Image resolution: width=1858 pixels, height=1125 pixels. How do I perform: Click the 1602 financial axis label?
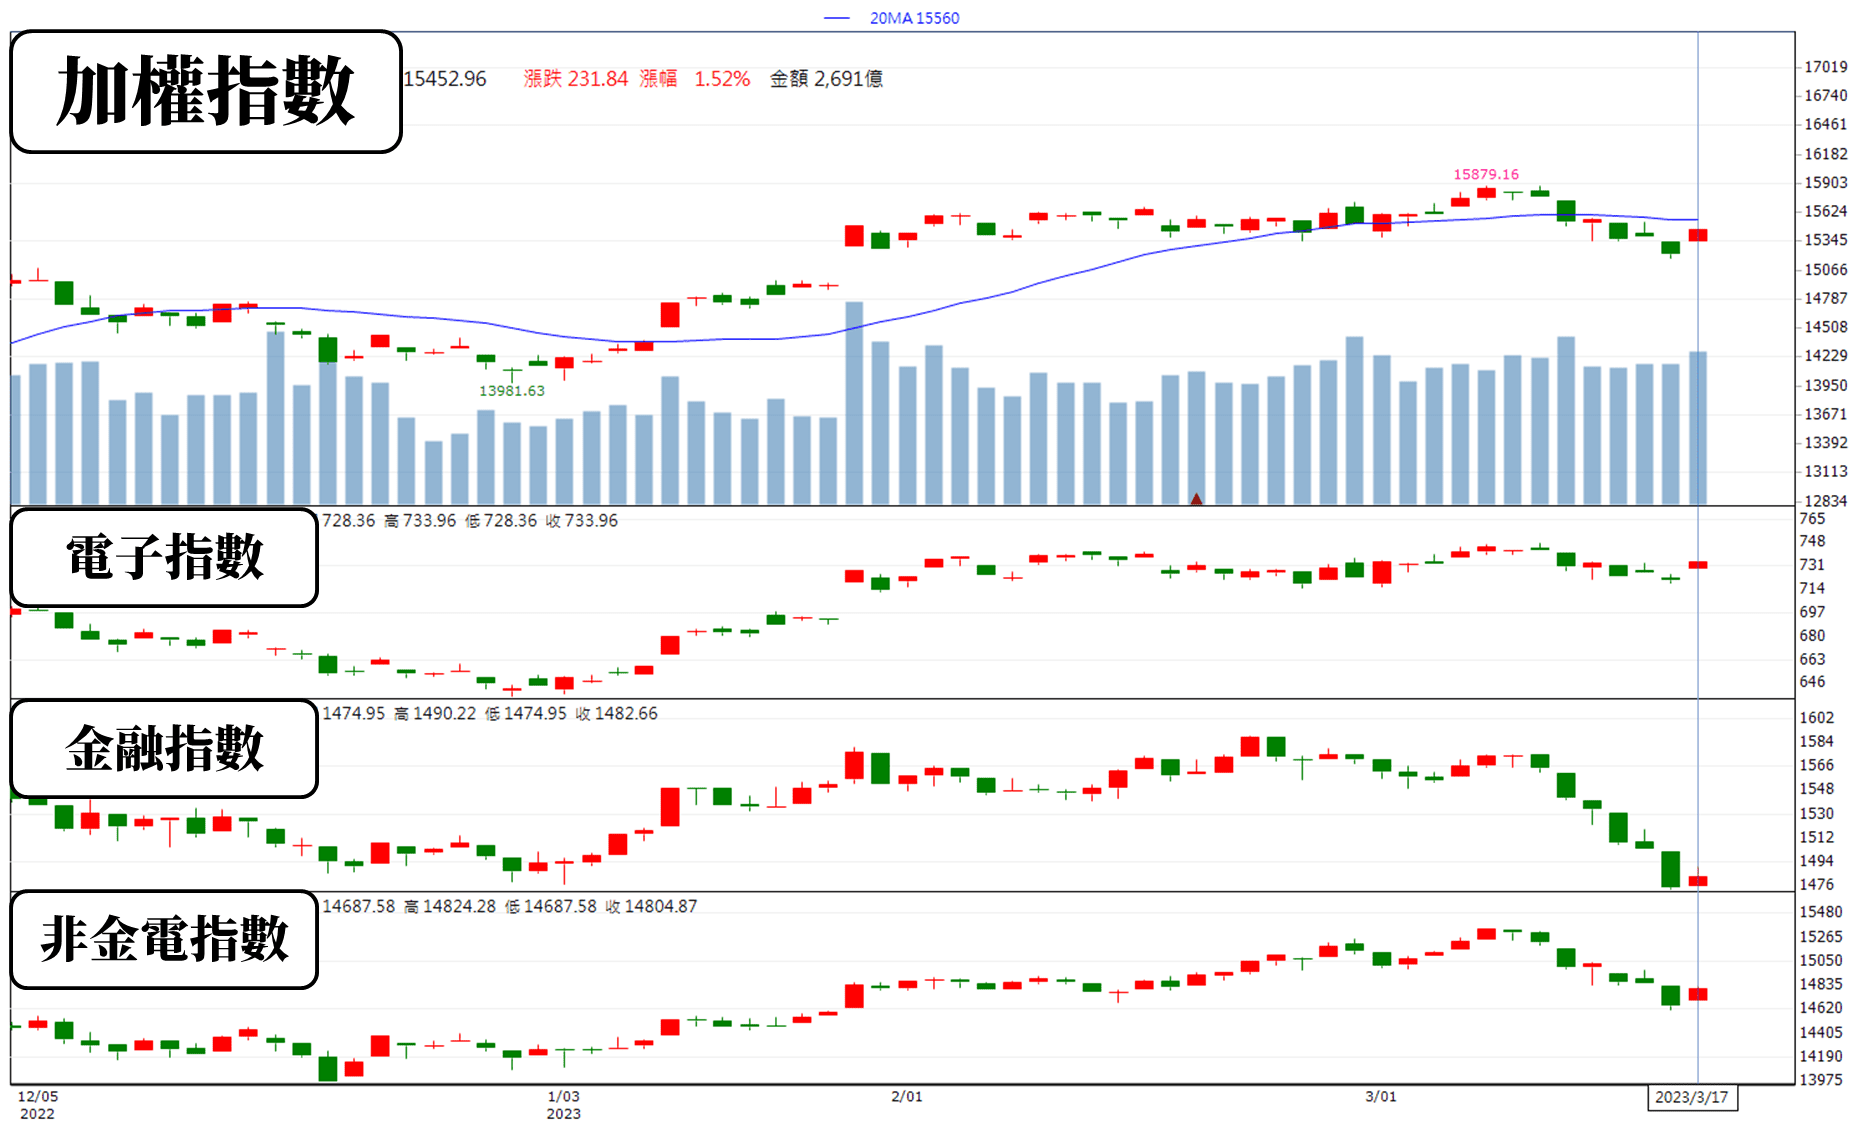coord(1817,718)
